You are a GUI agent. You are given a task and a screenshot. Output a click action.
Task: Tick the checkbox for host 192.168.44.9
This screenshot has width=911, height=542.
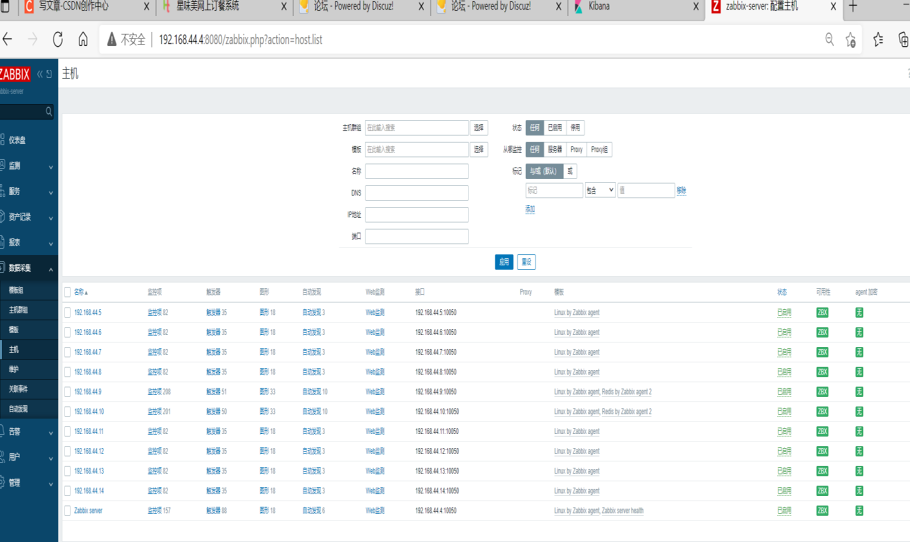[67, 392]
